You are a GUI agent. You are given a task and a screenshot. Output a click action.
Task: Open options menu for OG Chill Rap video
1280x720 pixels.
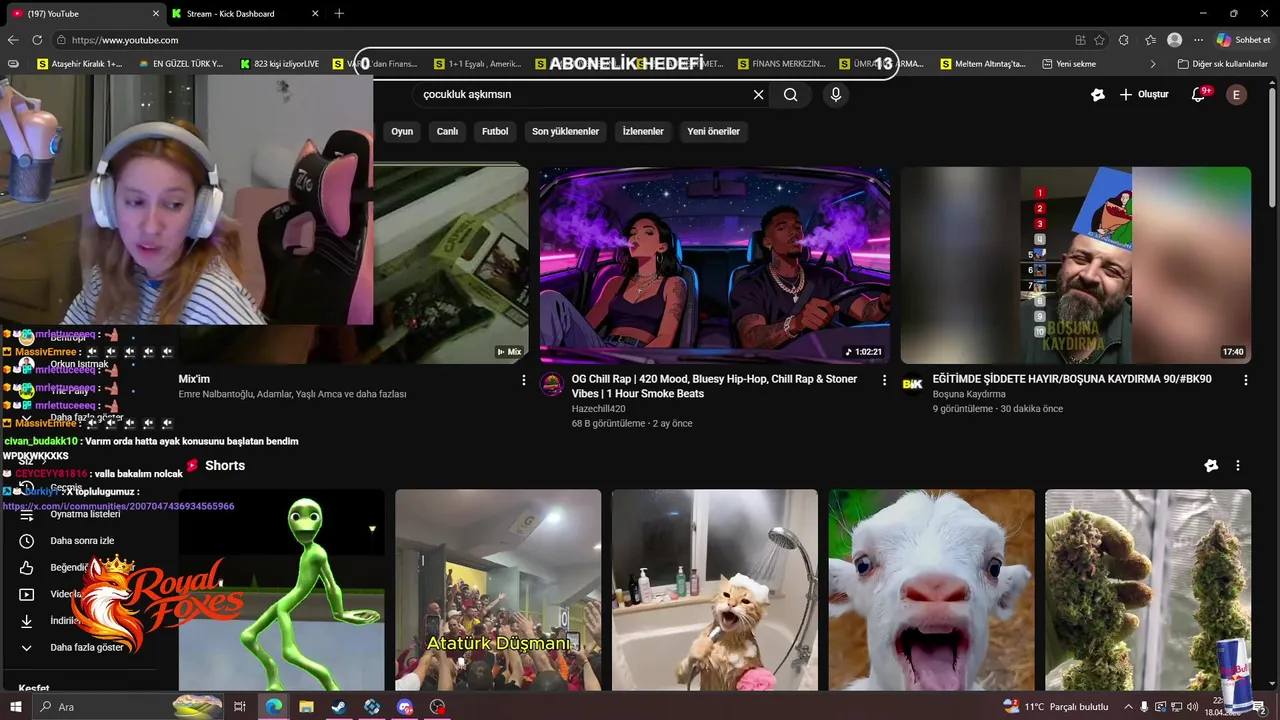point(884,380)
